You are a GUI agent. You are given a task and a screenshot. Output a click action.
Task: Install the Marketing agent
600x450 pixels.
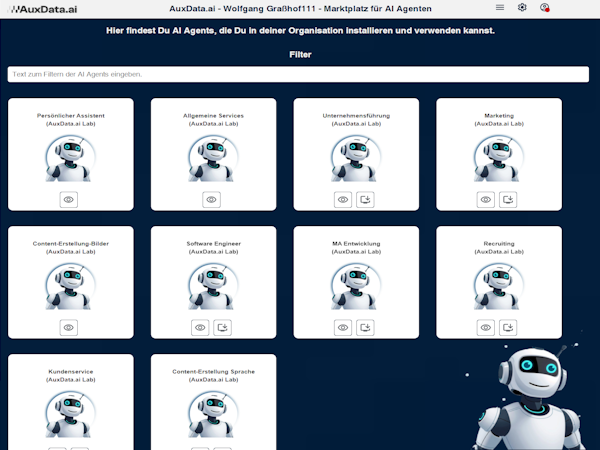click(x=509, y=199)
